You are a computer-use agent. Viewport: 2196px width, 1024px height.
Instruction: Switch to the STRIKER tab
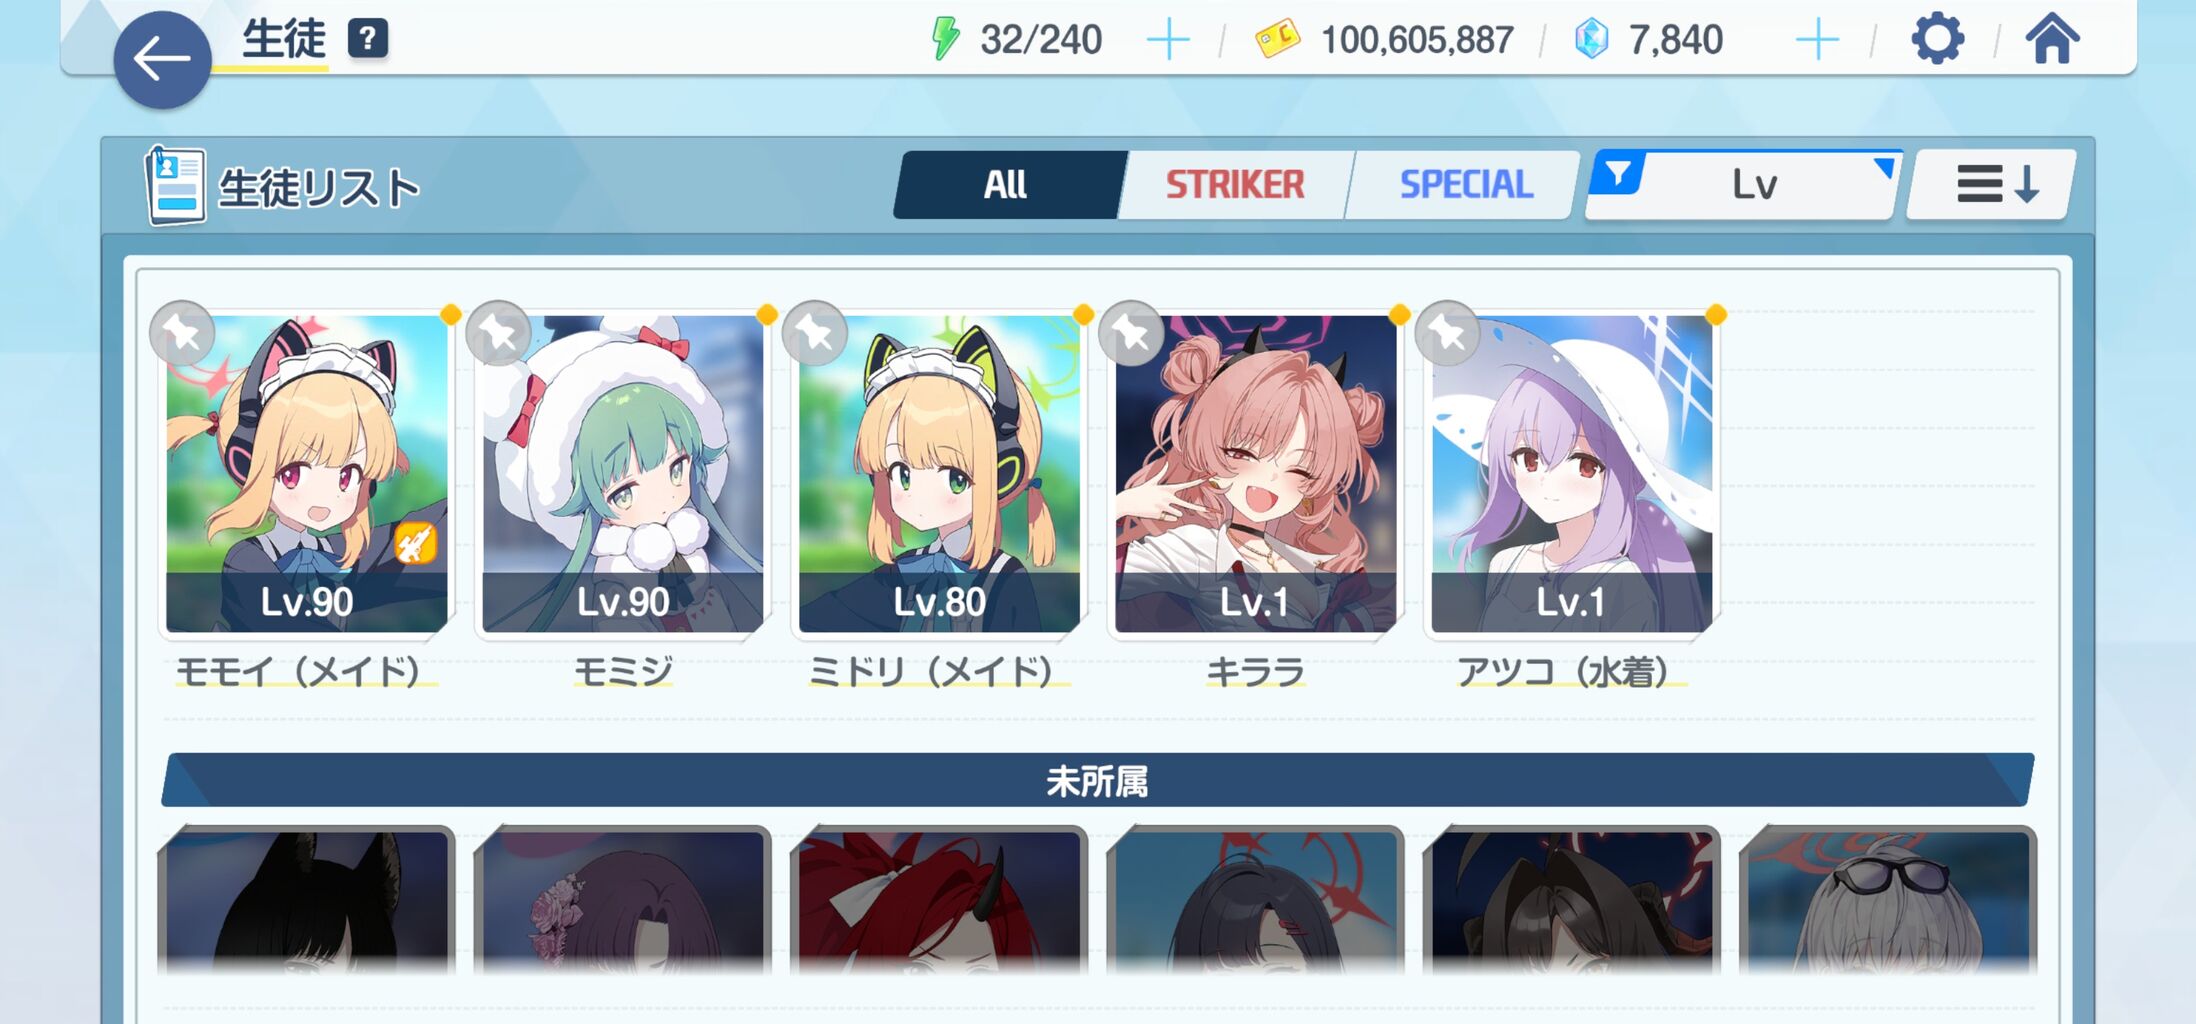coord(1235,185)
